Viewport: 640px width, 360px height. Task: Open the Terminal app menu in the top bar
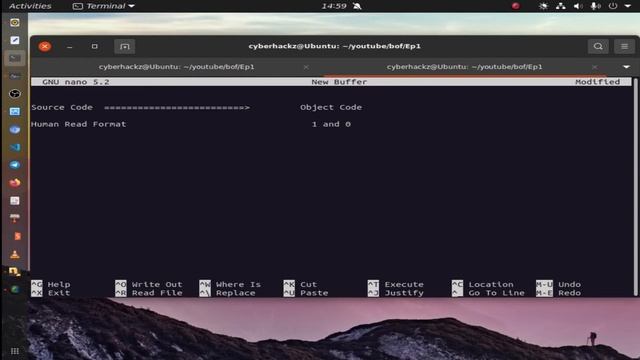(104, 6)
